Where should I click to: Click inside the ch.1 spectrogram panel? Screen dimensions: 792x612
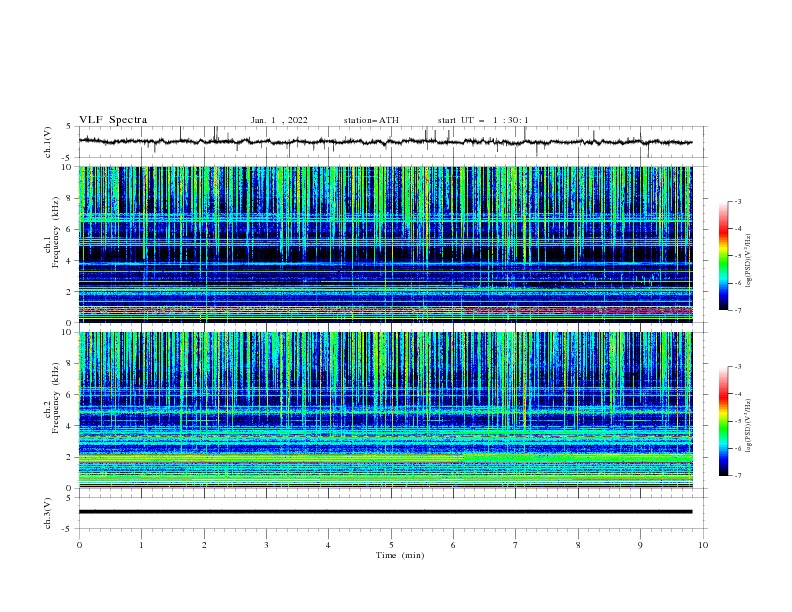(385, 244)
